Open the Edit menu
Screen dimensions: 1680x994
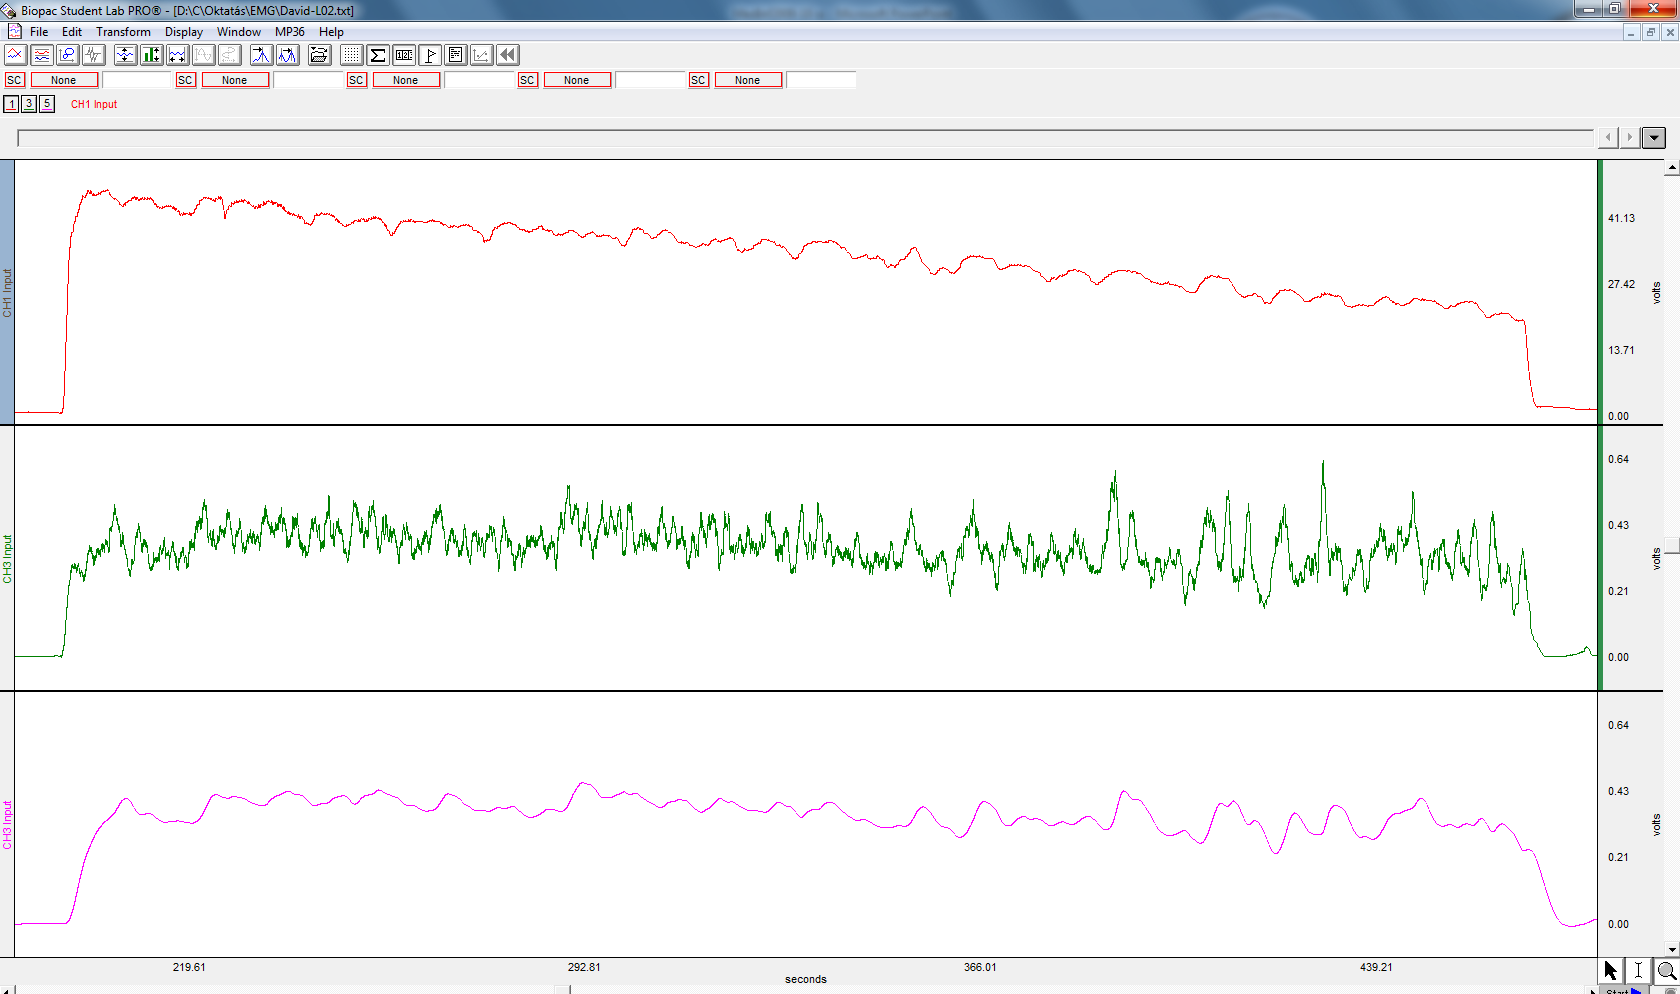pos(72,31)
